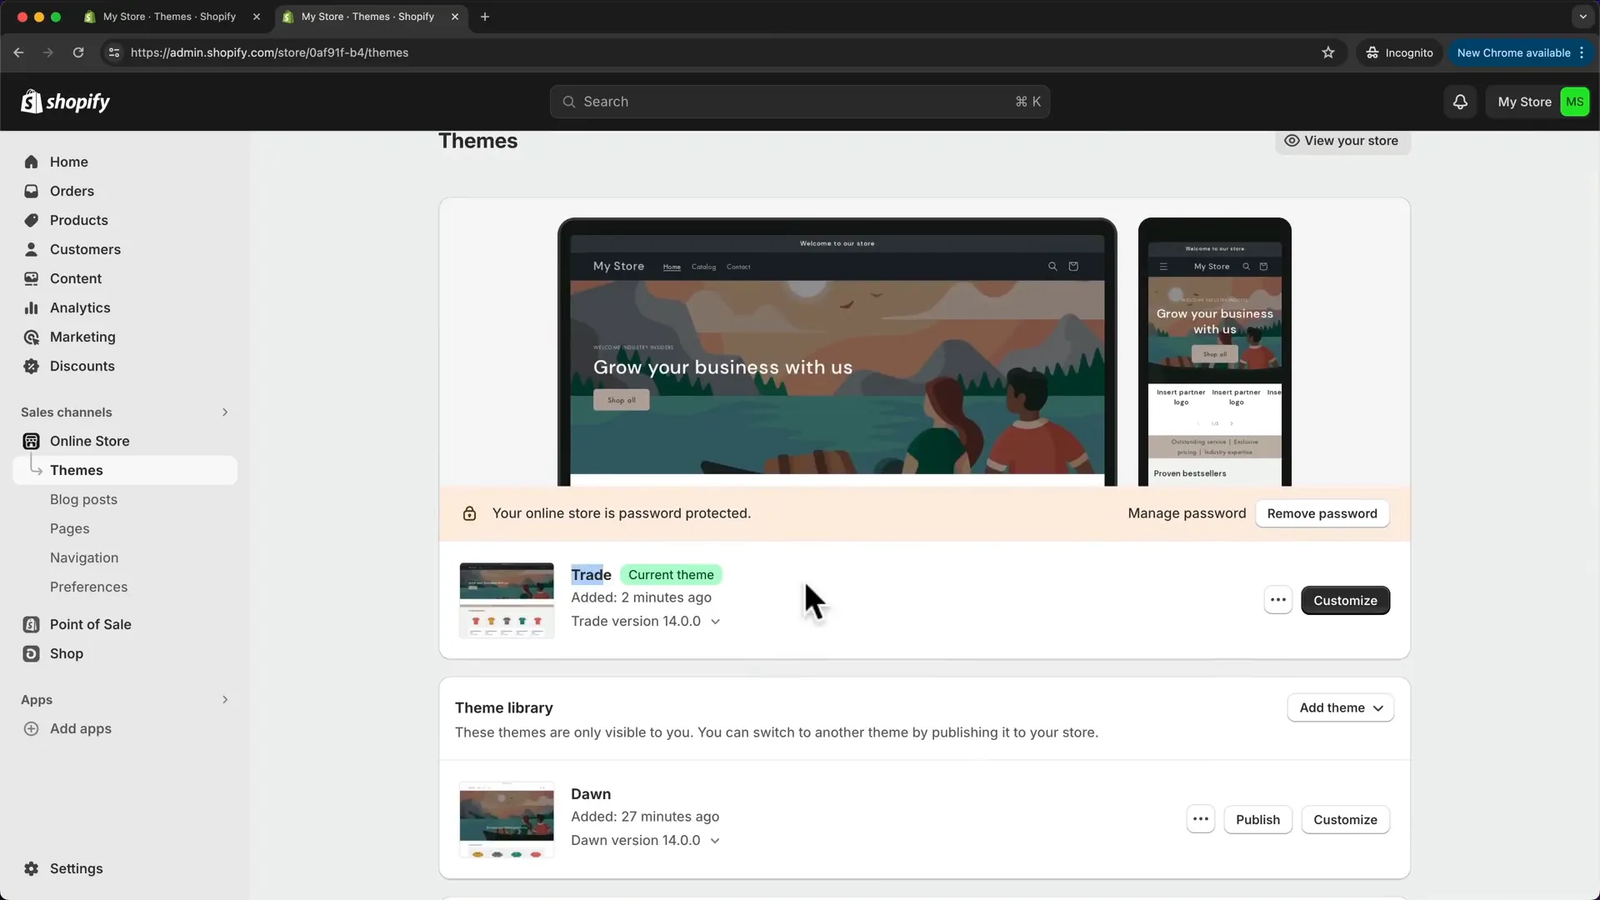The image size is (1600, 900).
Task: Click the Products tag icon
Action: [x=31, y=220]
